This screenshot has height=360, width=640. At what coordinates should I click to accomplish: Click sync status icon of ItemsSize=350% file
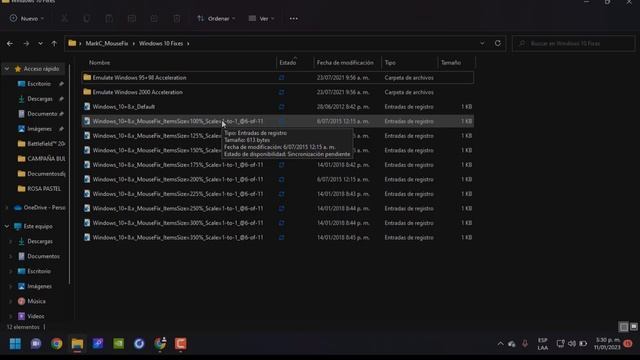(281, 238)
